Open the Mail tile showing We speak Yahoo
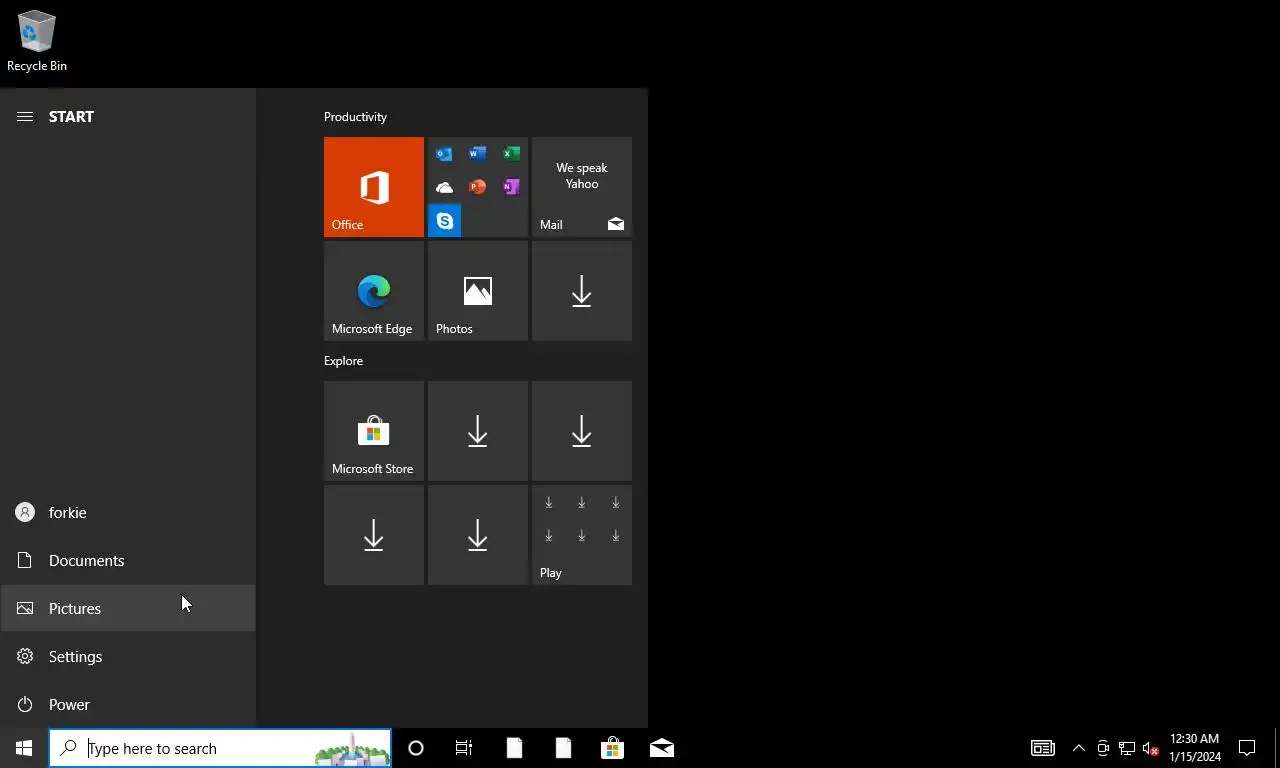The height and width of the screenshot is (768, 1280). point(582,187)
